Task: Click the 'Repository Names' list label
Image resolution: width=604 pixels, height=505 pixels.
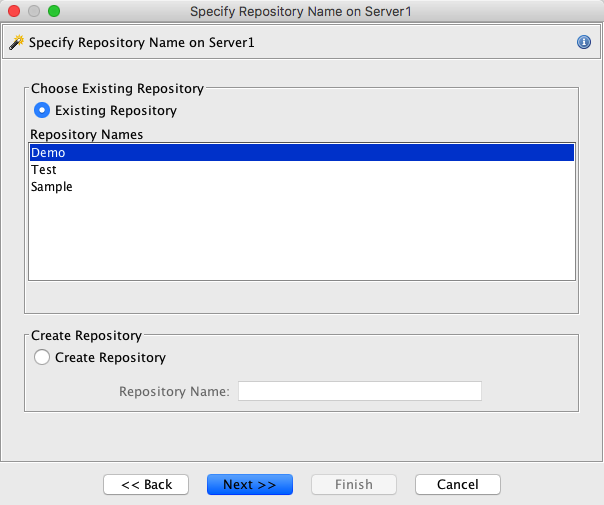Action: click(x=87, y=134)
